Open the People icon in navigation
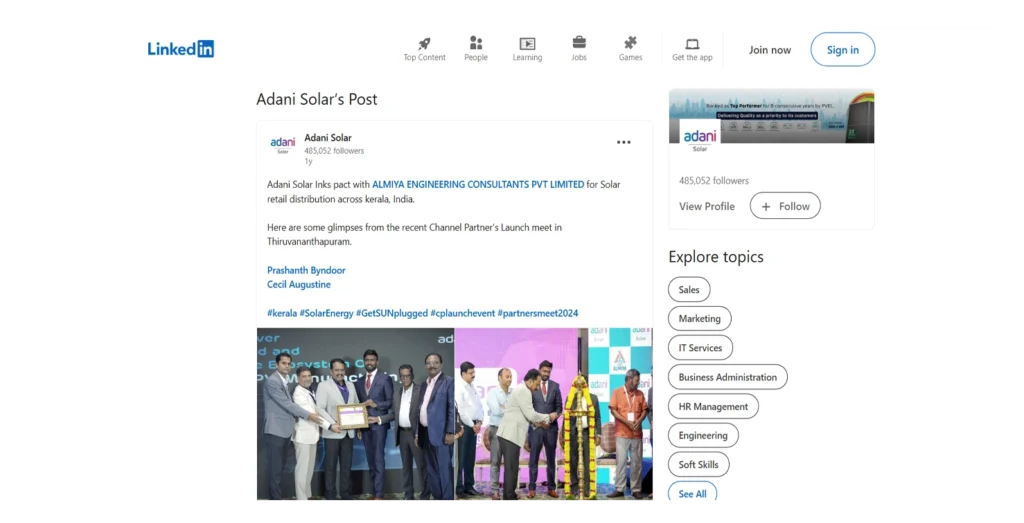This screenshot has height=523, width=1024. (476, 44)
